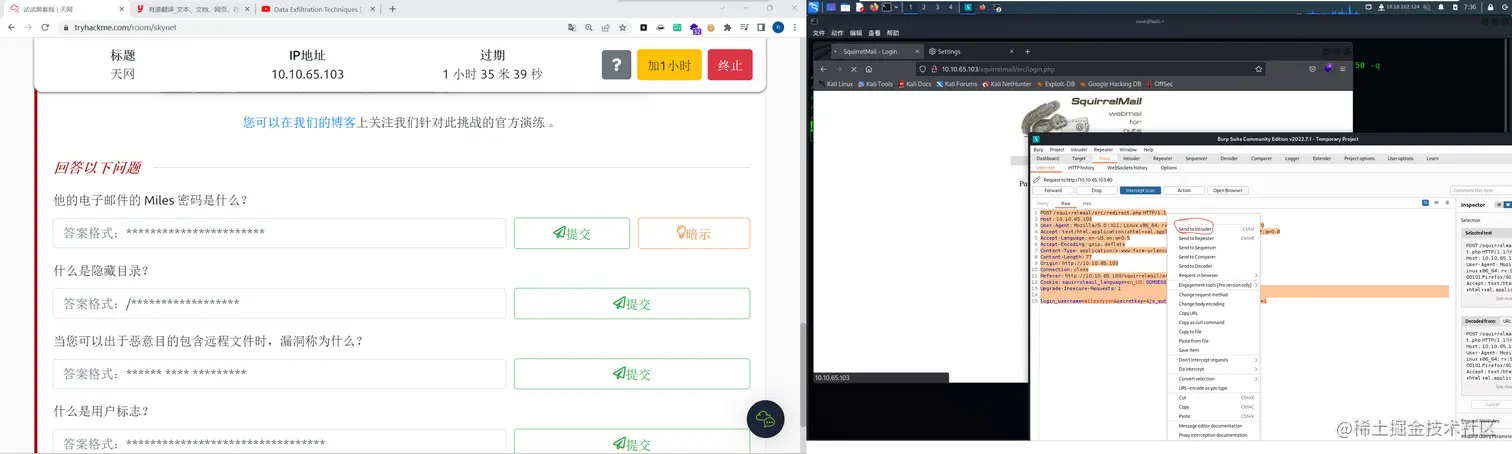Screen dimensions: 1512x454
Task: Click the yellow 加1小时 button
Action: [x=669, y=65]
